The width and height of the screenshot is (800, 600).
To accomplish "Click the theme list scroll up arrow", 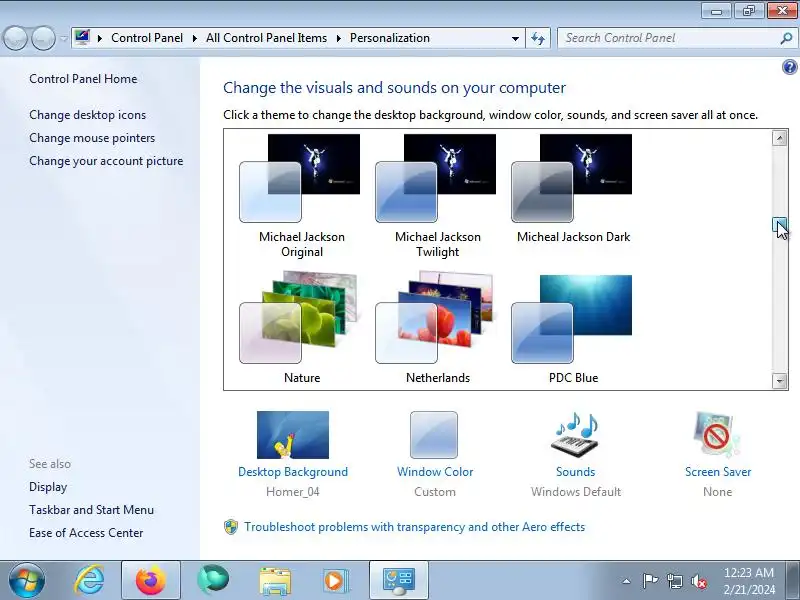I will 780,138.
